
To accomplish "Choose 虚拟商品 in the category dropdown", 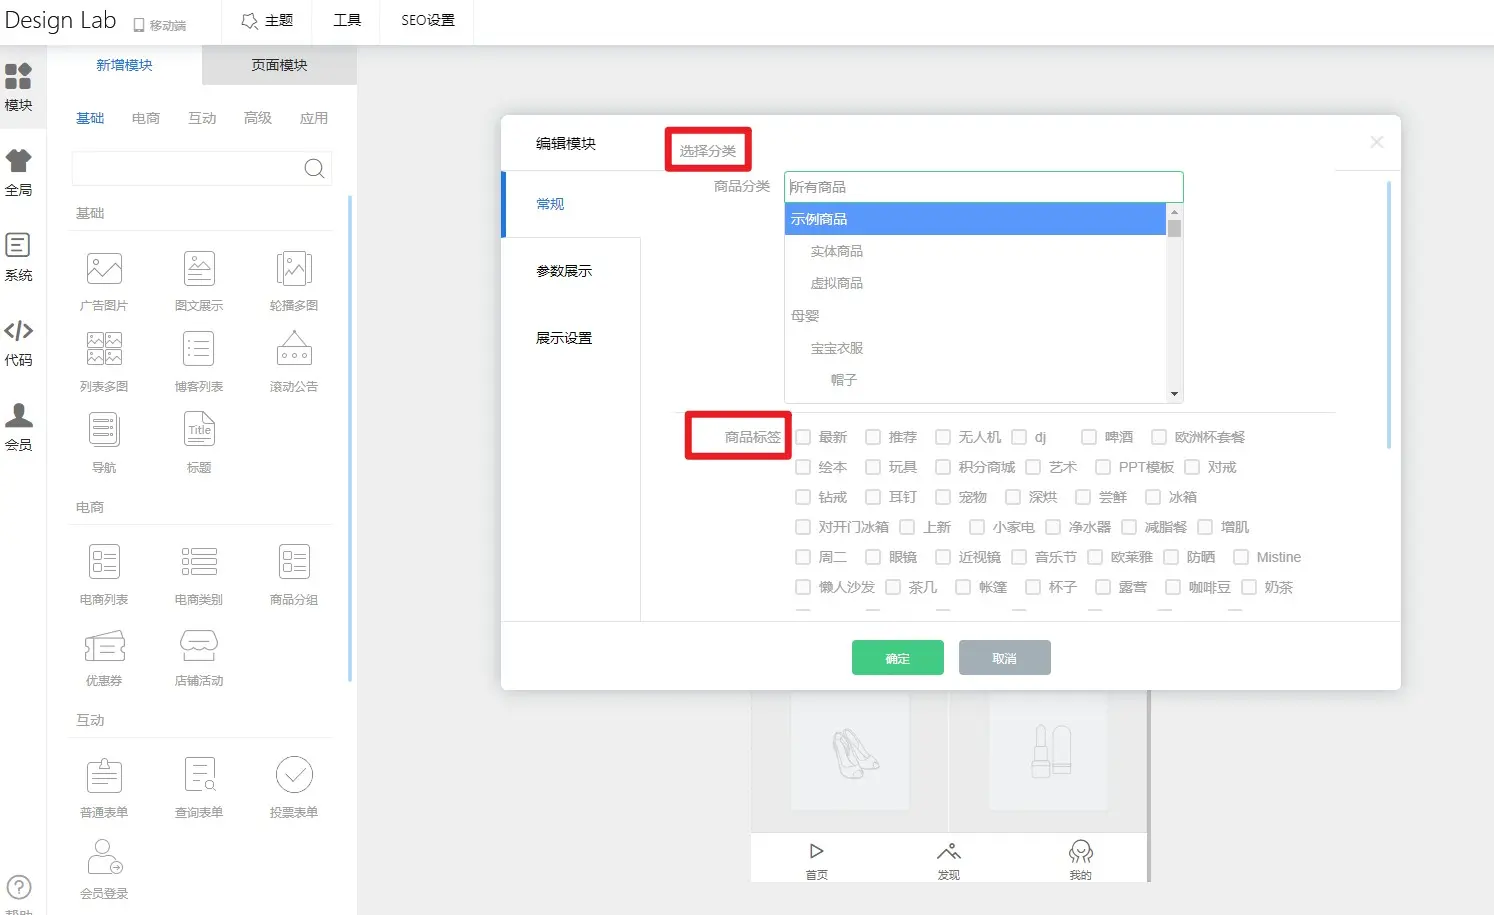I will click(x=837, y=282).
